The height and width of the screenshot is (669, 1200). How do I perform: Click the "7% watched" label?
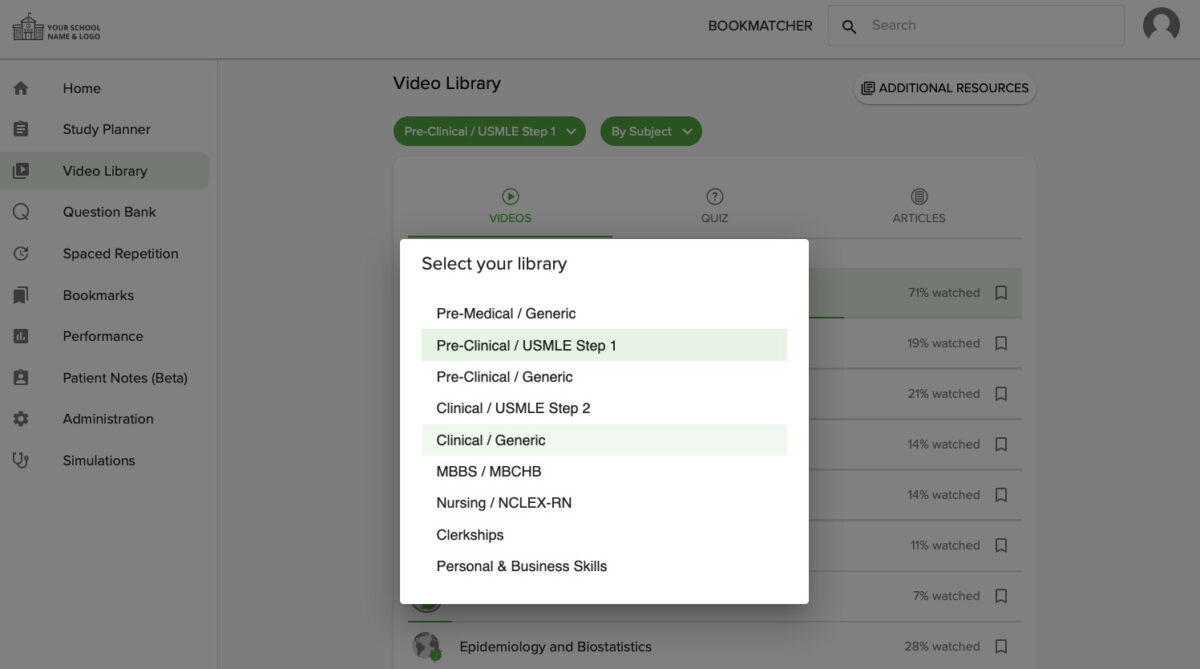[x=946, y=596]
